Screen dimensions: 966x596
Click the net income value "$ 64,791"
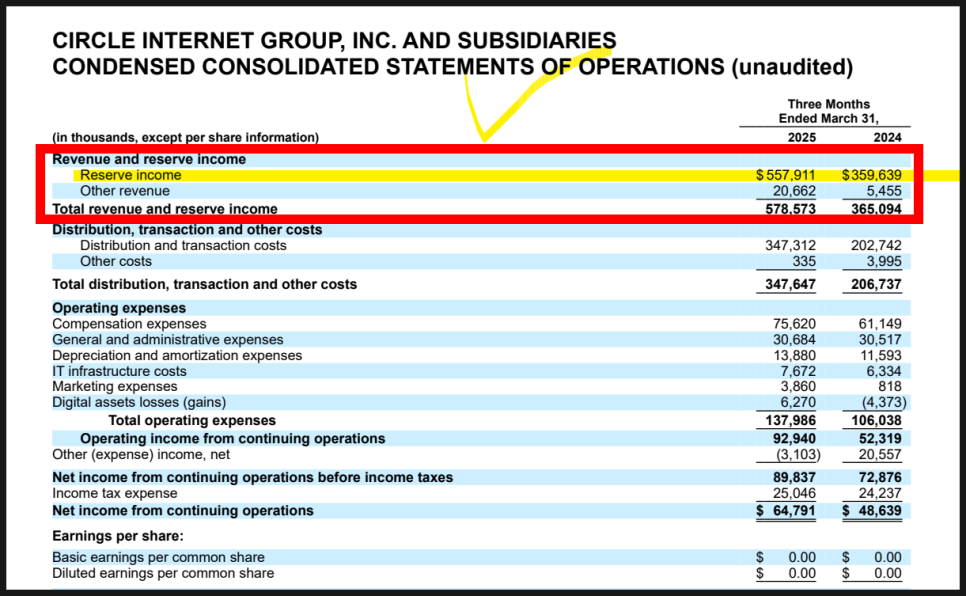click(786, 511)
